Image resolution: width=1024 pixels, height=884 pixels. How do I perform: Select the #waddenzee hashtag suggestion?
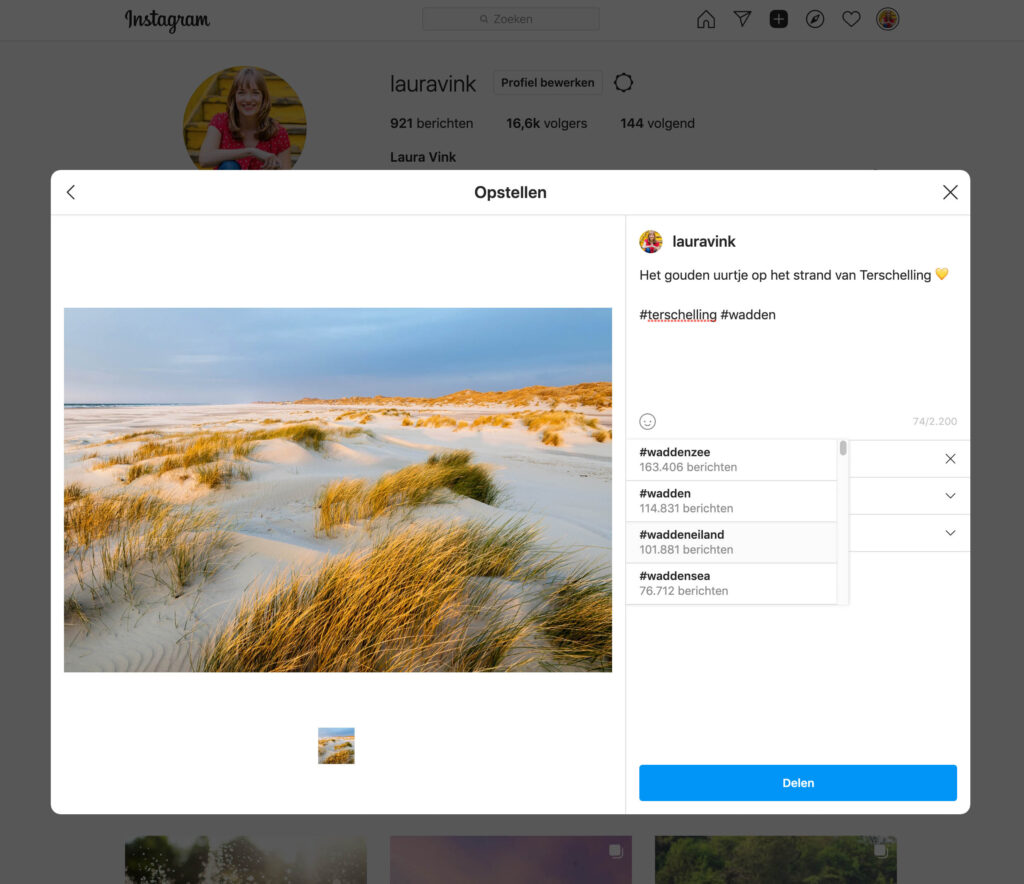point(732,459)
